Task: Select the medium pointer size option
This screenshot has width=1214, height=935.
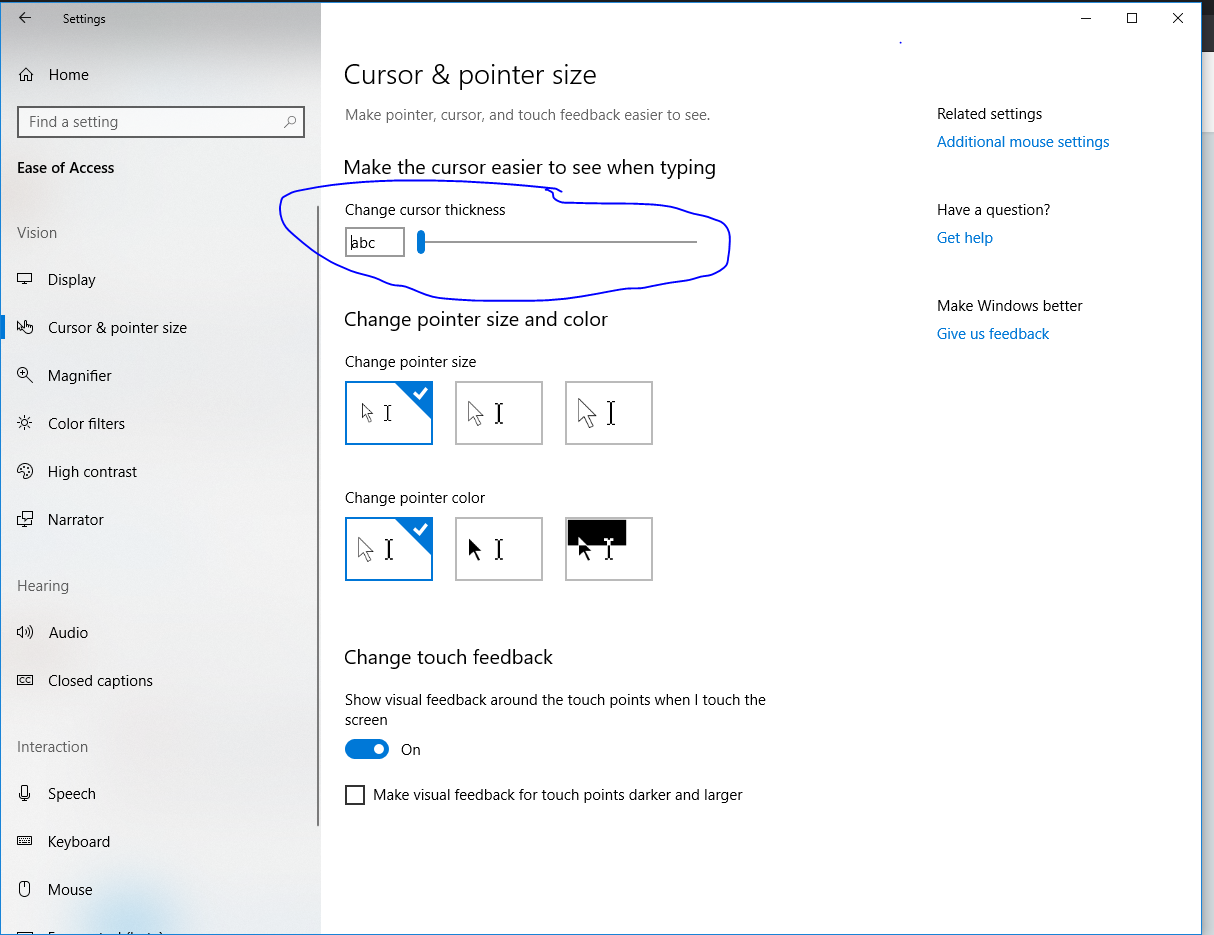Action: click(x=499, y=413)
